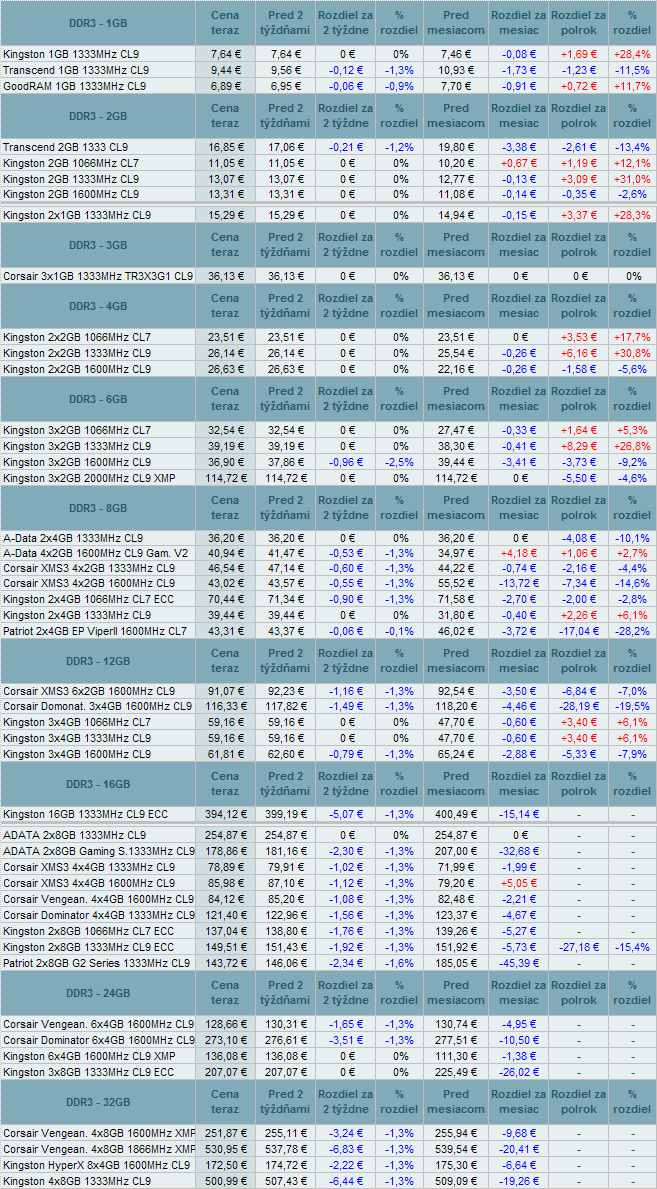Click the -28,2% half-year change value
The height and width of the screenshot is (1189, 657).
pyautogui.click(x=633, y=630)
